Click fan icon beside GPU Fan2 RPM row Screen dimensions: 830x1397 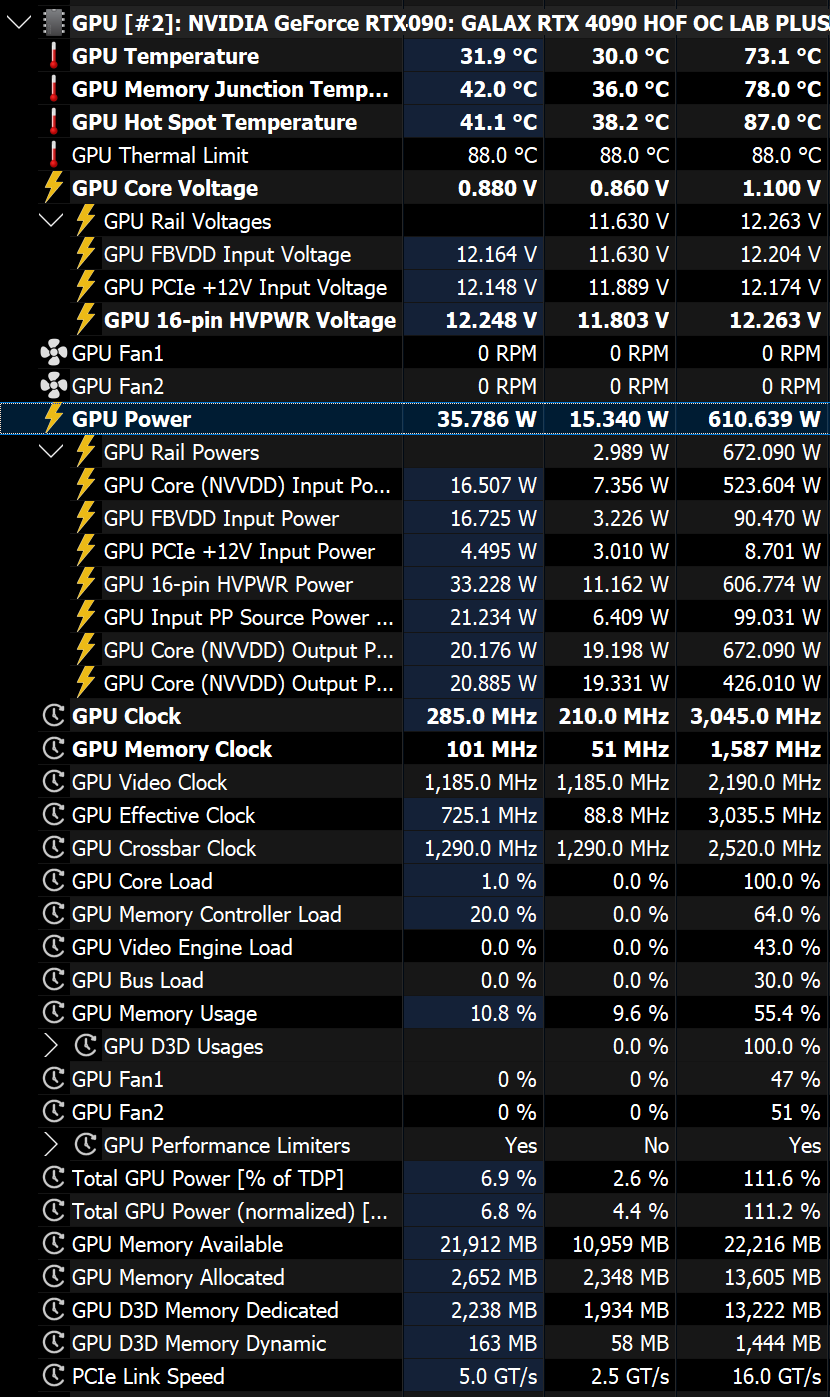(53, 386)
